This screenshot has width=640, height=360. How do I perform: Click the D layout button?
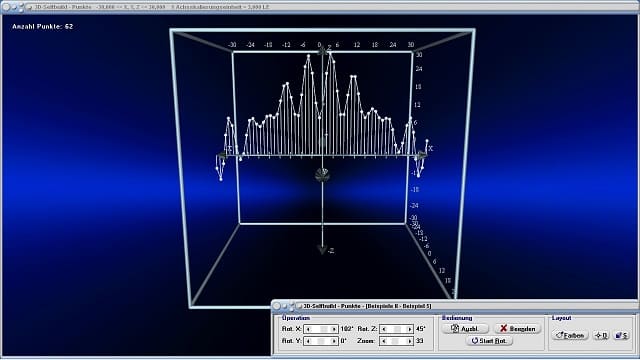click(x=601, y=335)
